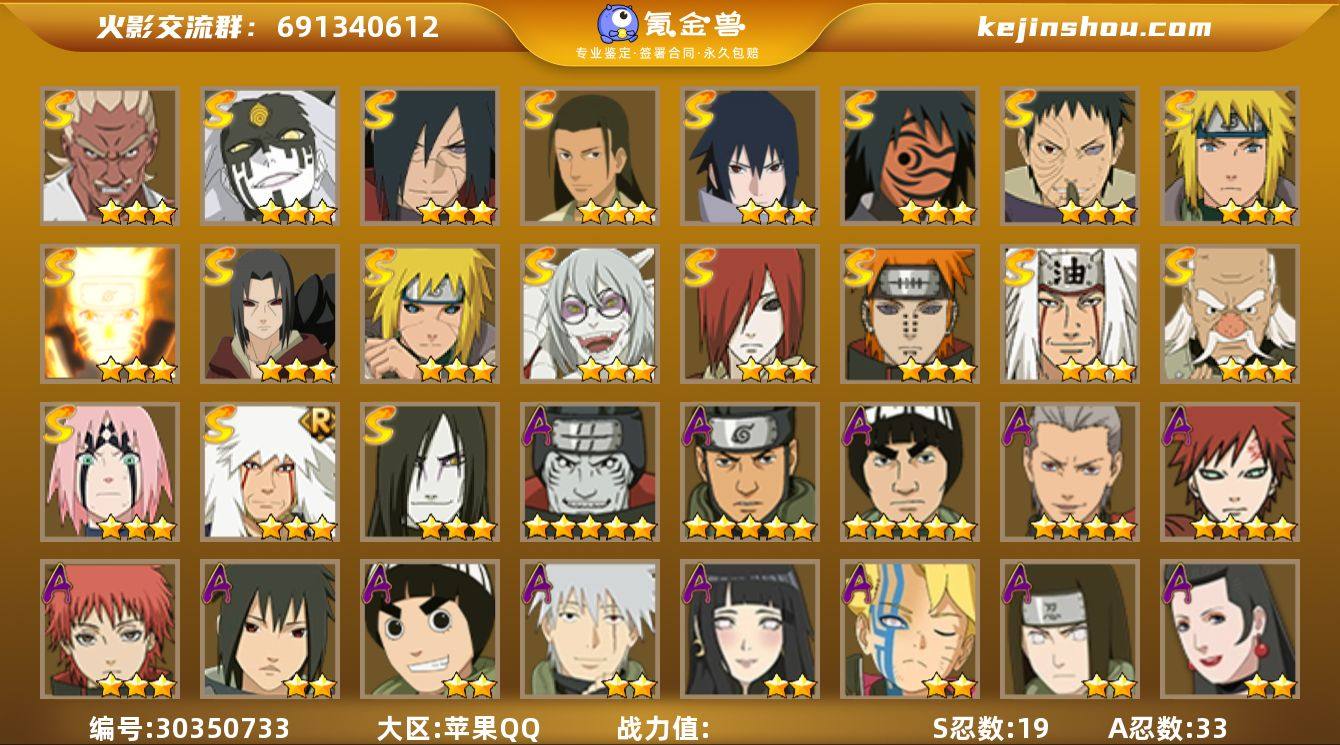Click the group number 691340612 text
The image size is (1340, 745).
358,27
